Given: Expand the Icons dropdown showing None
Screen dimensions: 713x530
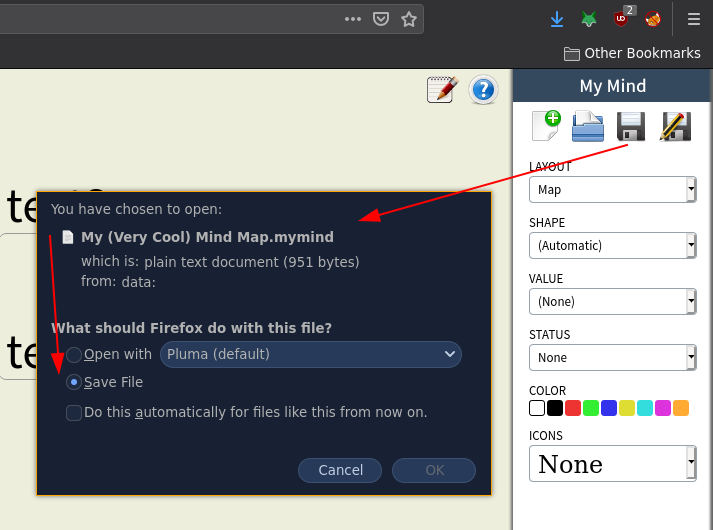Looking at the screenshot, I should click(x=613, y=464).
